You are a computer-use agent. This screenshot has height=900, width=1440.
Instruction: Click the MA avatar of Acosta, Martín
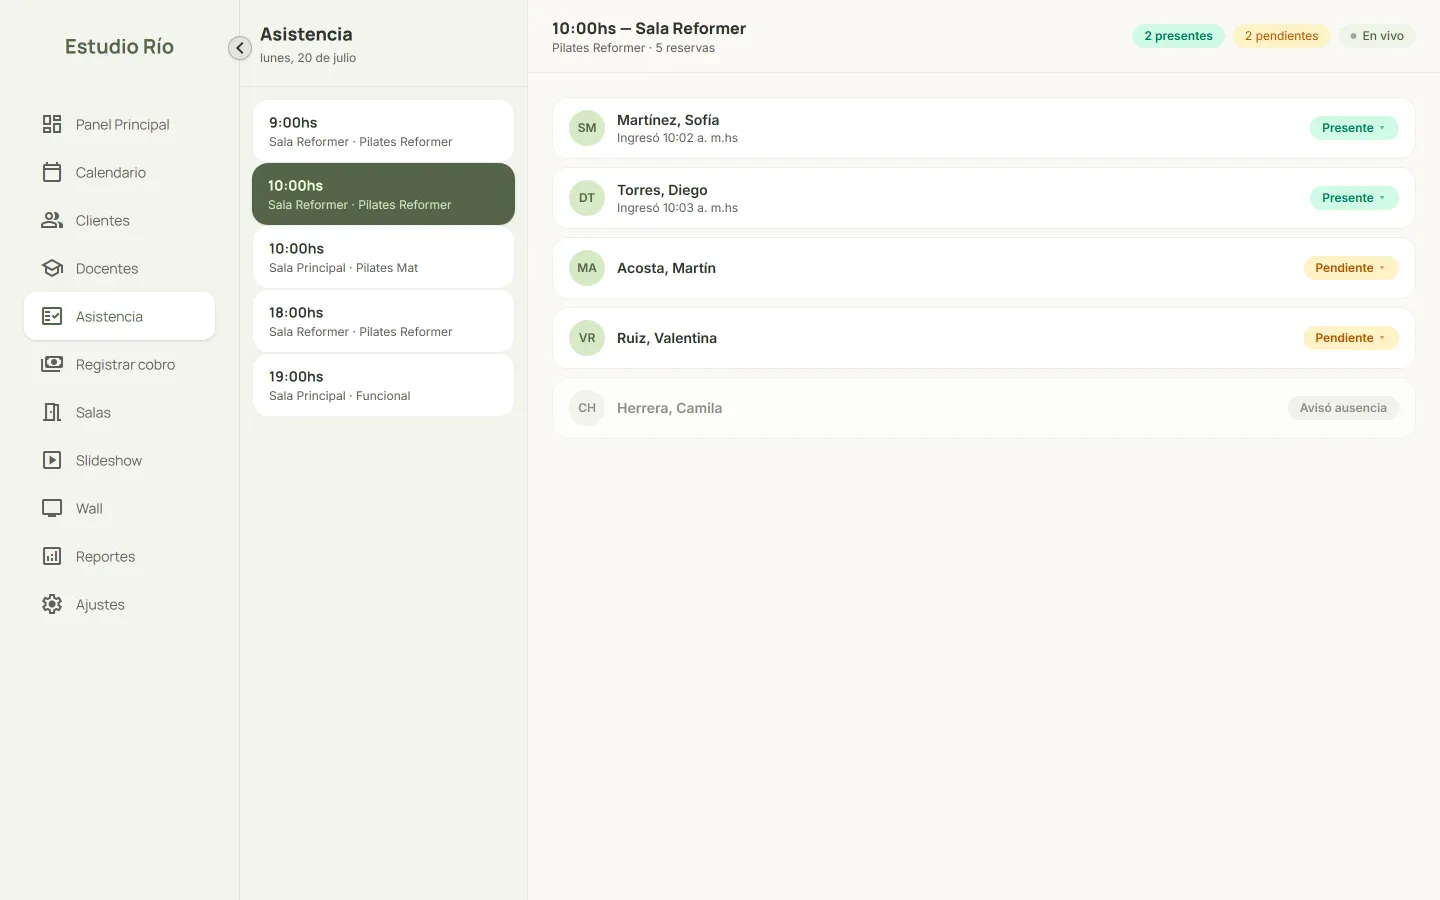pyautogui.click(x=587, y=268)
